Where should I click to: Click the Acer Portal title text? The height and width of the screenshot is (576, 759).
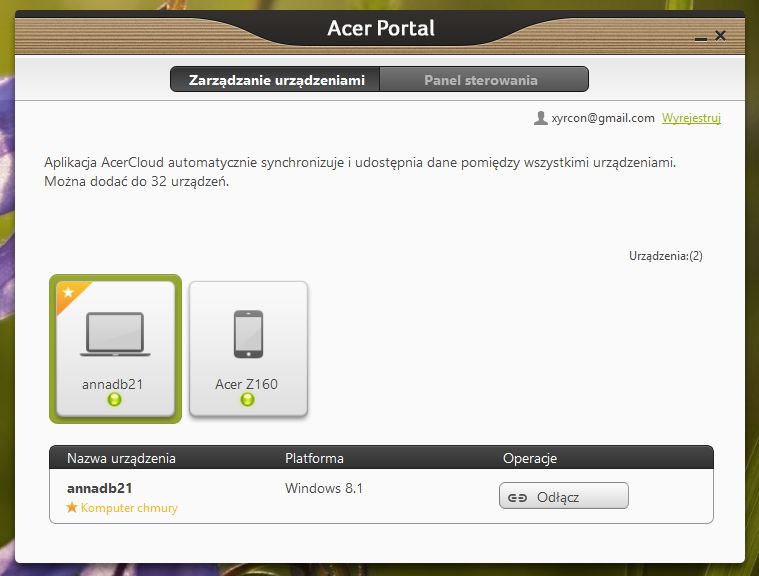pos(381,28)
